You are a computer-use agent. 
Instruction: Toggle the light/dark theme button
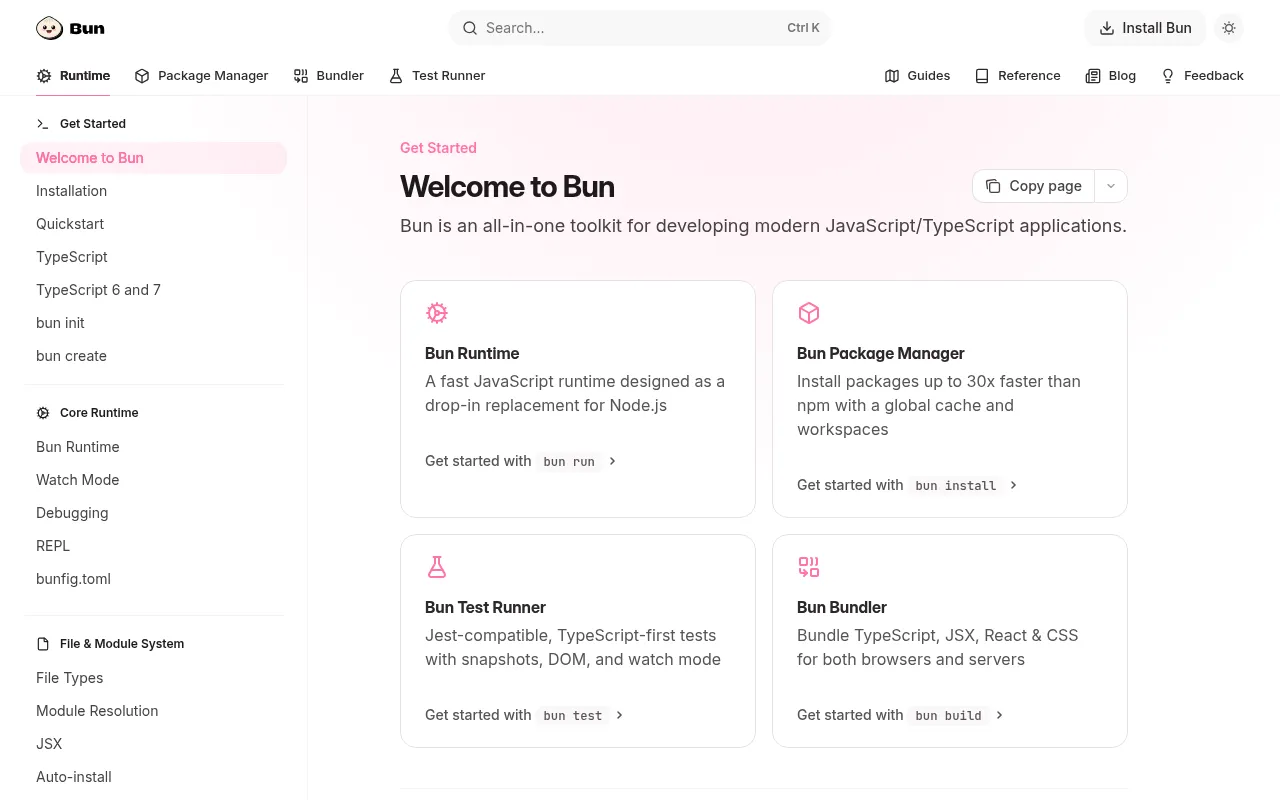(1229, 28)
